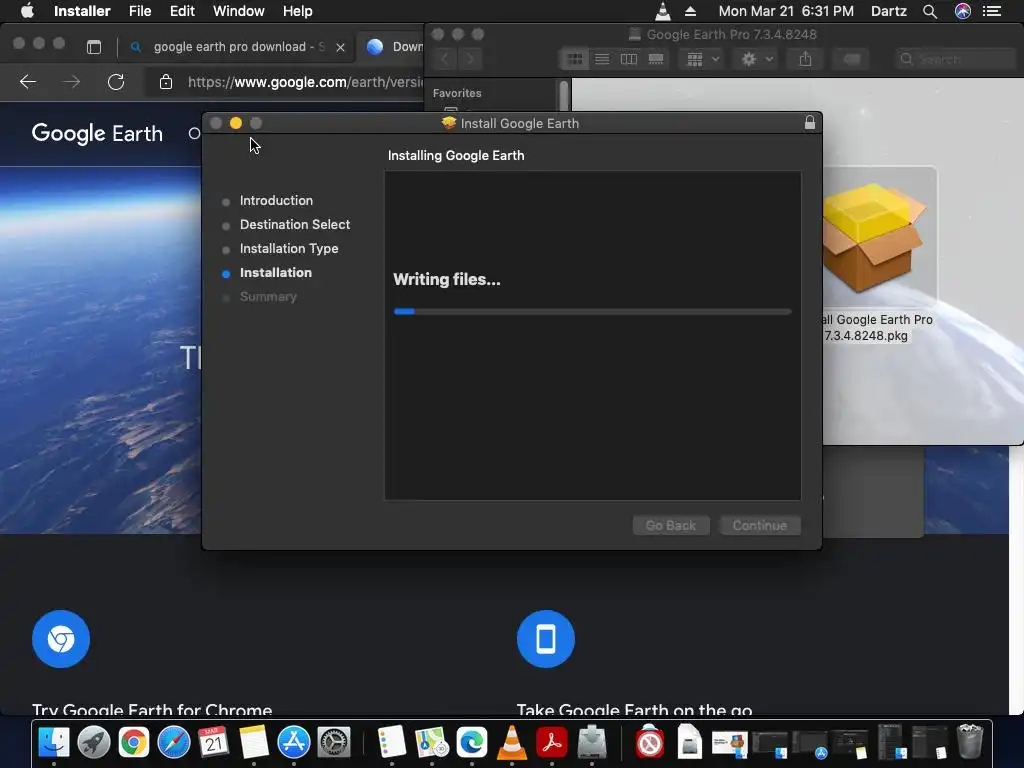The image size is (1024, 768).
Task: Open Siri from the menu bar
Action: 963,11
